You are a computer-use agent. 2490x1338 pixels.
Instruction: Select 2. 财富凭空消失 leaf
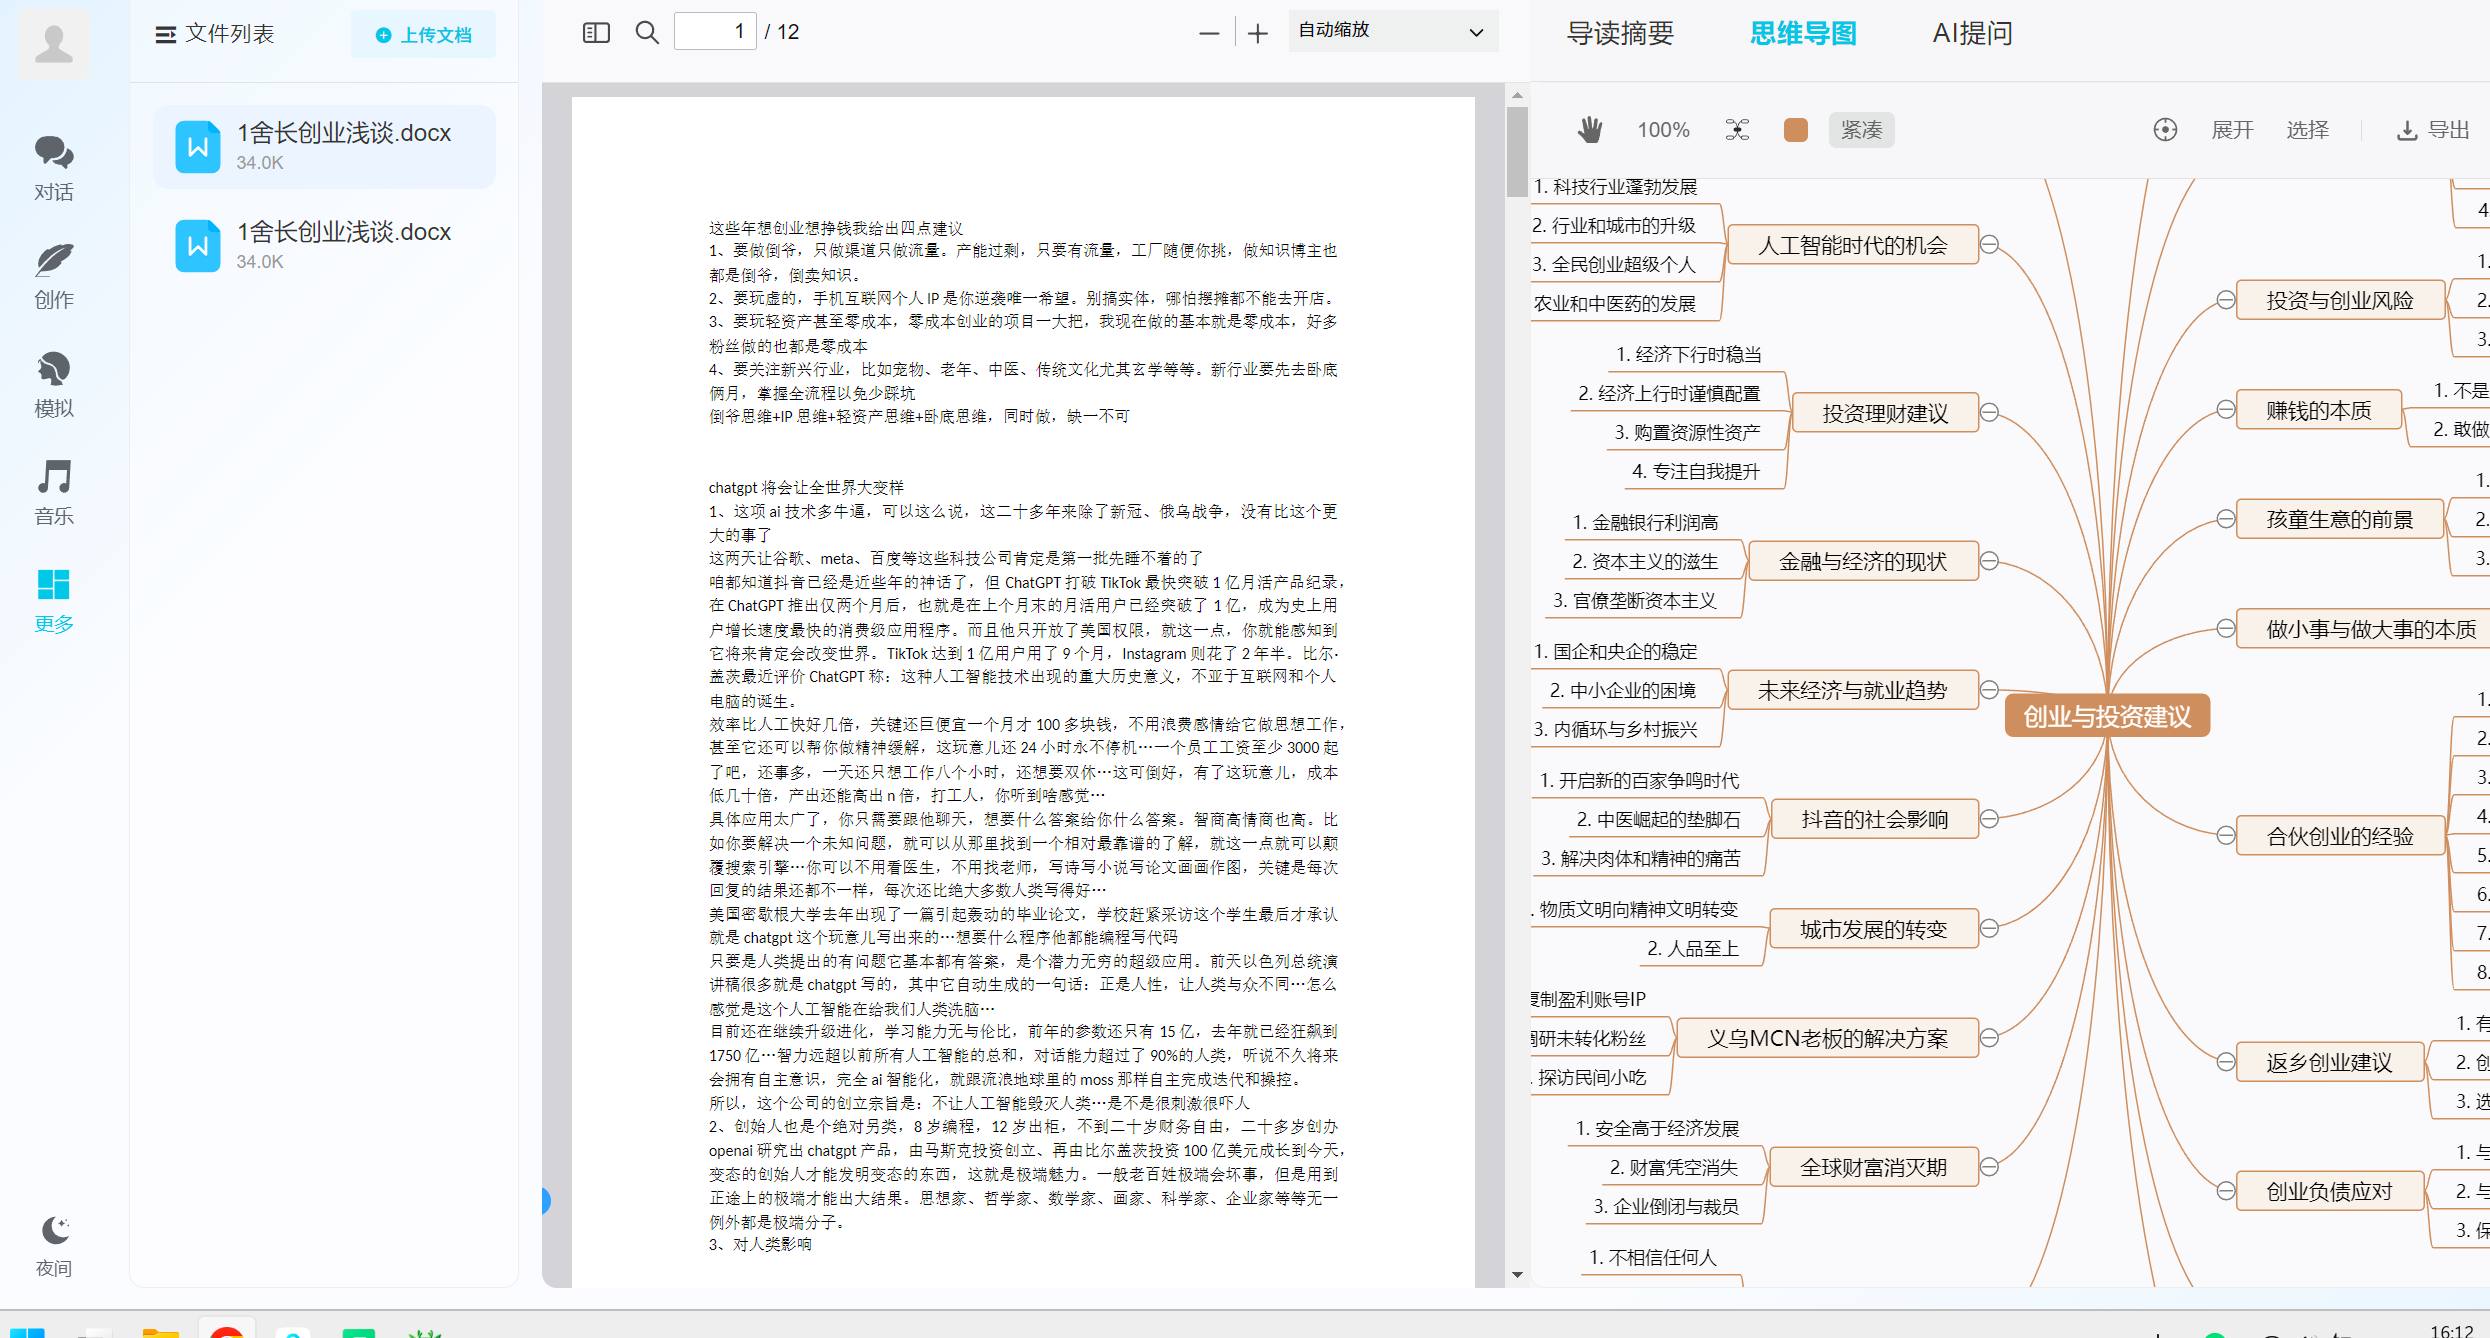(1674, 1167)
